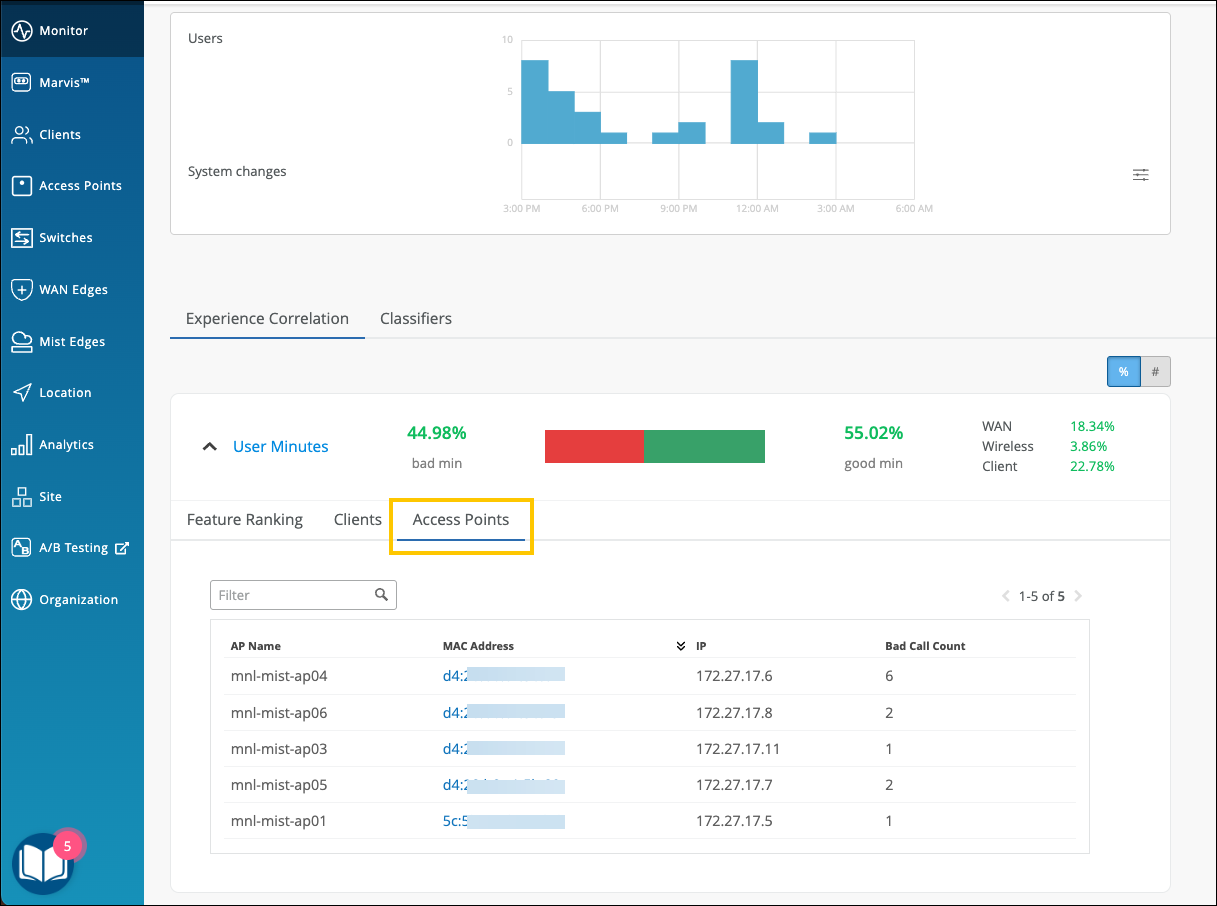Open the Marvis icon in sidebar

(x=22, y=83)
